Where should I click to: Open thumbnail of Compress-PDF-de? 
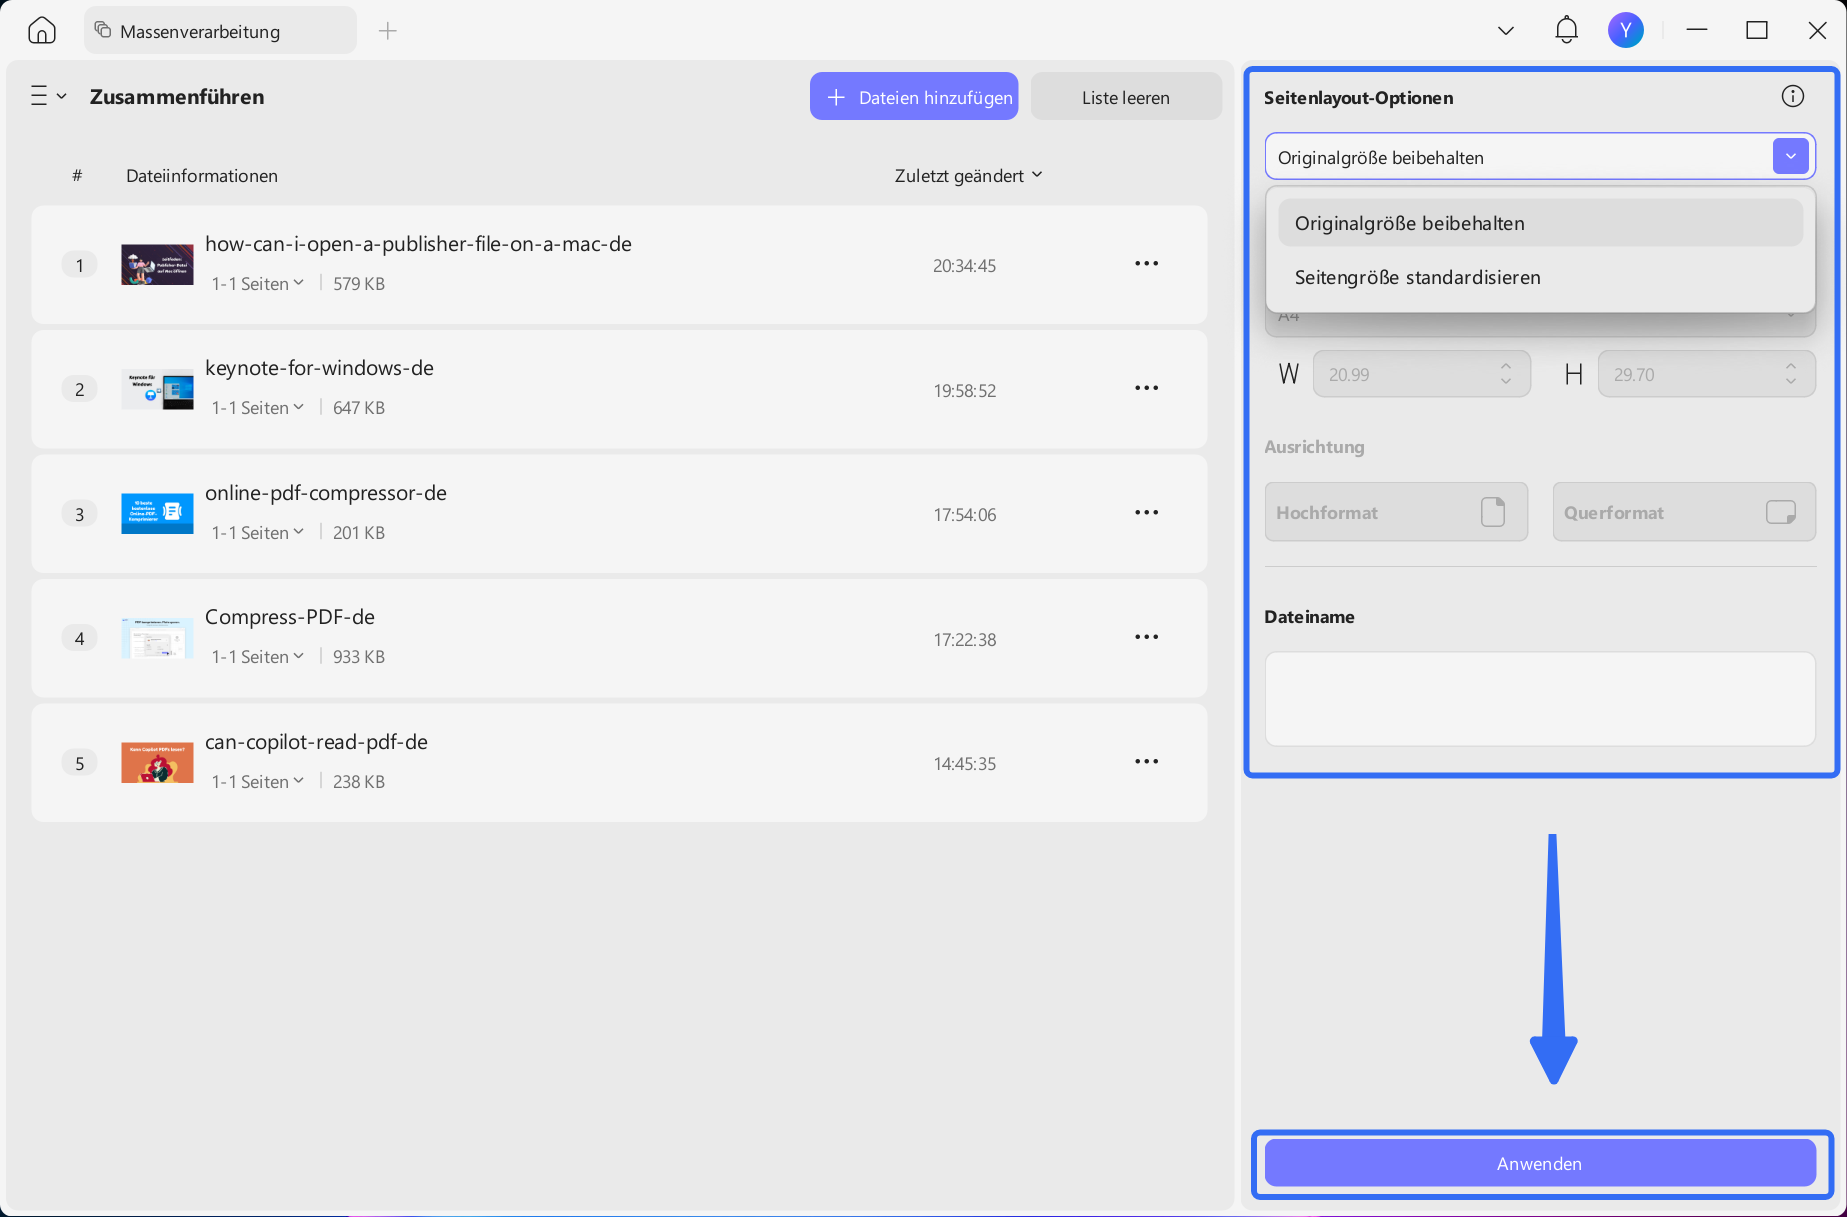coord(157,638)
